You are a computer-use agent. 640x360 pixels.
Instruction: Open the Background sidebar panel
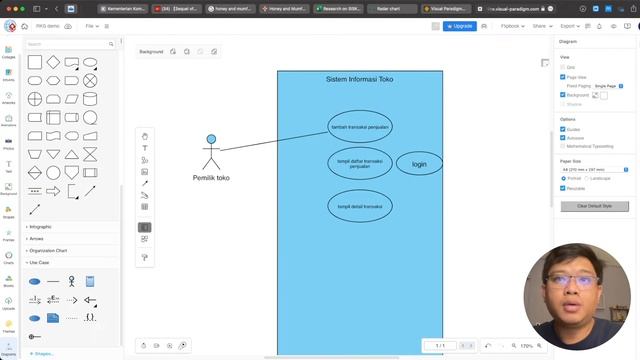pyautogui.click(x=9, y=189)
